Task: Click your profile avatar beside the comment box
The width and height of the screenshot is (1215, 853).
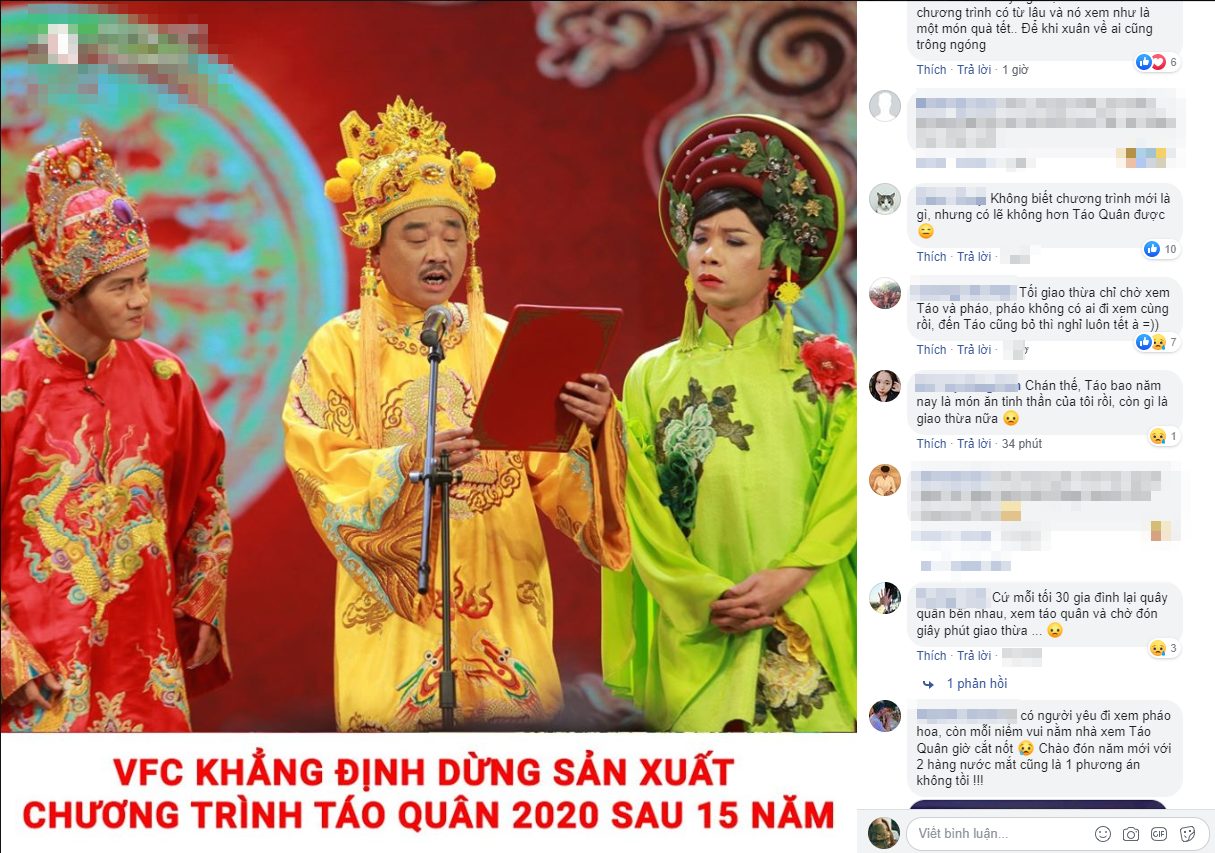Action: tap(884, 833)
